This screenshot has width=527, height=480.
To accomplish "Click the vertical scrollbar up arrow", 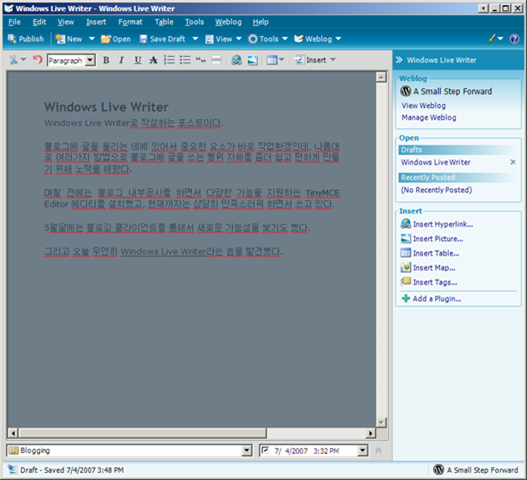I will [381, 77].
